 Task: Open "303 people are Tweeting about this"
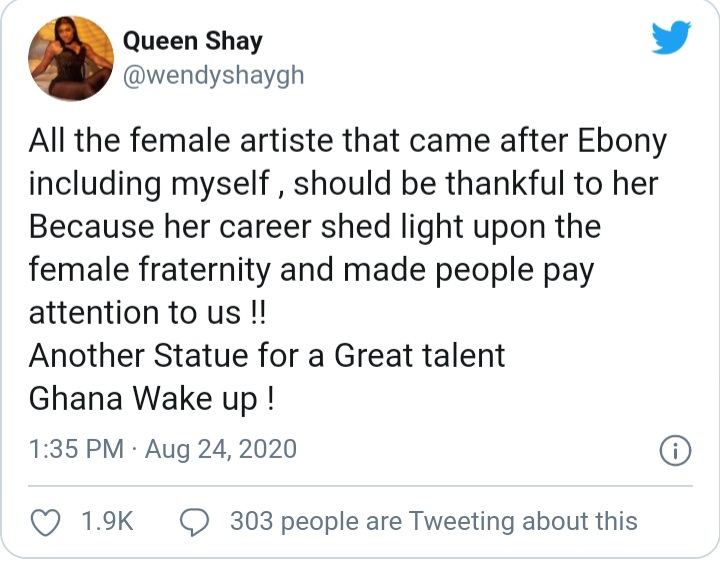pyautogui.click(x=433, y=521)
